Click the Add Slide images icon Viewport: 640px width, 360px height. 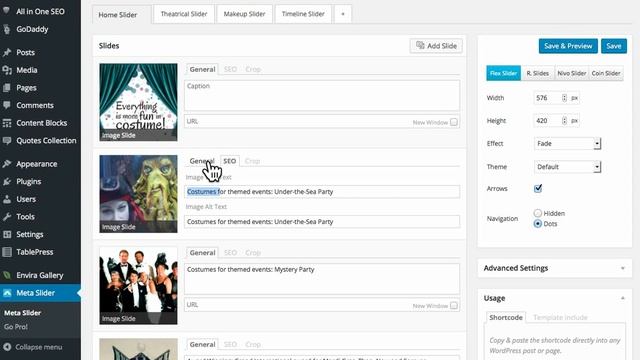(420, 45)
